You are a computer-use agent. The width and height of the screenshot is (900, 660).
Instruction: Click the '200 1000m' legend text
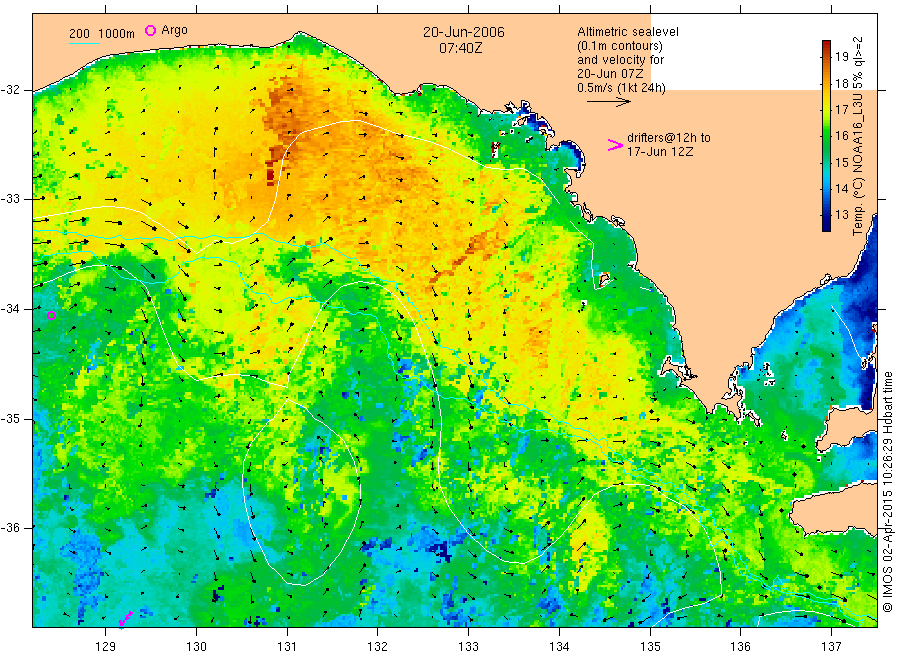pos(102,34)
